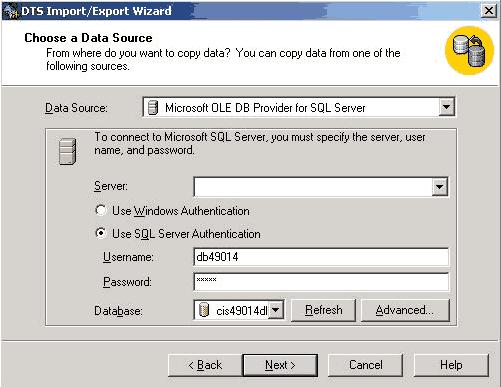Cancel the wizard

[366, 365]
